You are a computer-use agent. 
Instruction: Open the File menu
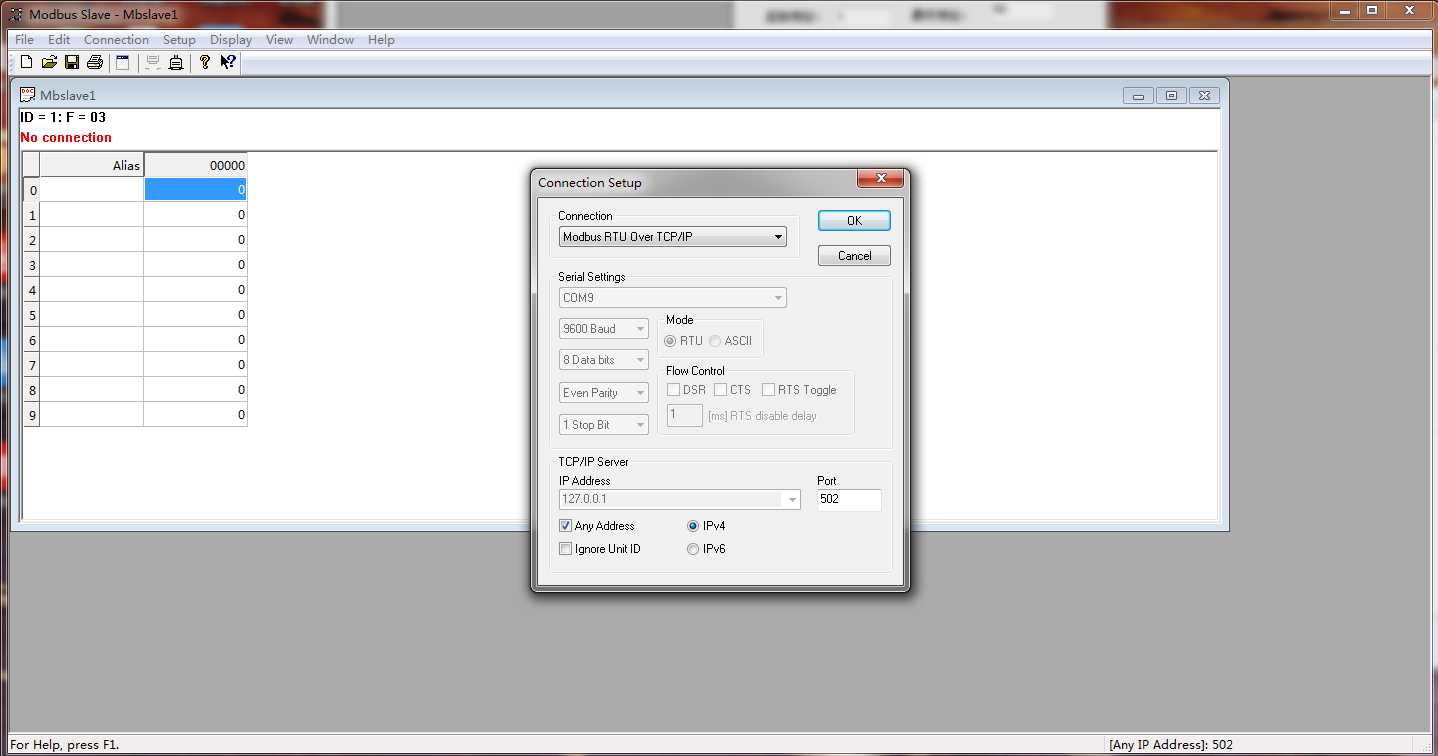(24, 40)
